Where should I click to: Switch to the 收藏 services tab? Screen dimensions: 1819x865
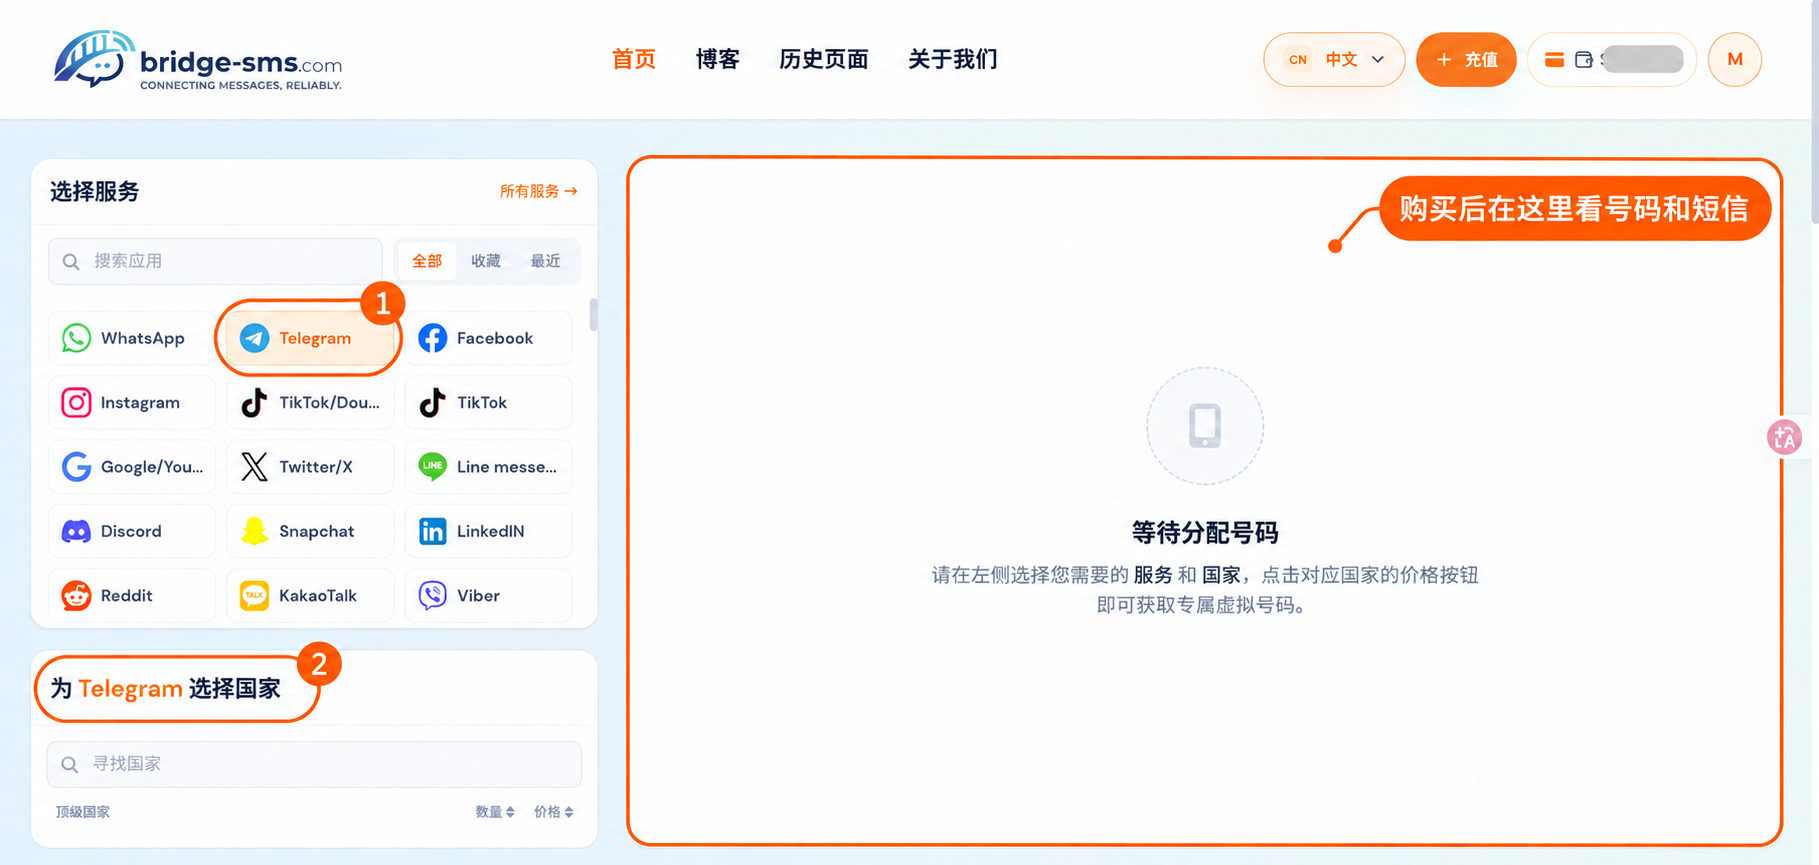pos(486,261)
